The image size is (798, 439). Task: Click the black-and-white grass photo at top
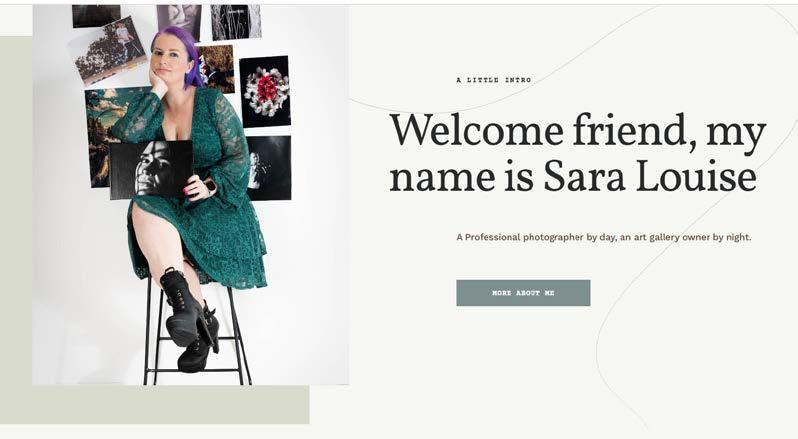236,22
